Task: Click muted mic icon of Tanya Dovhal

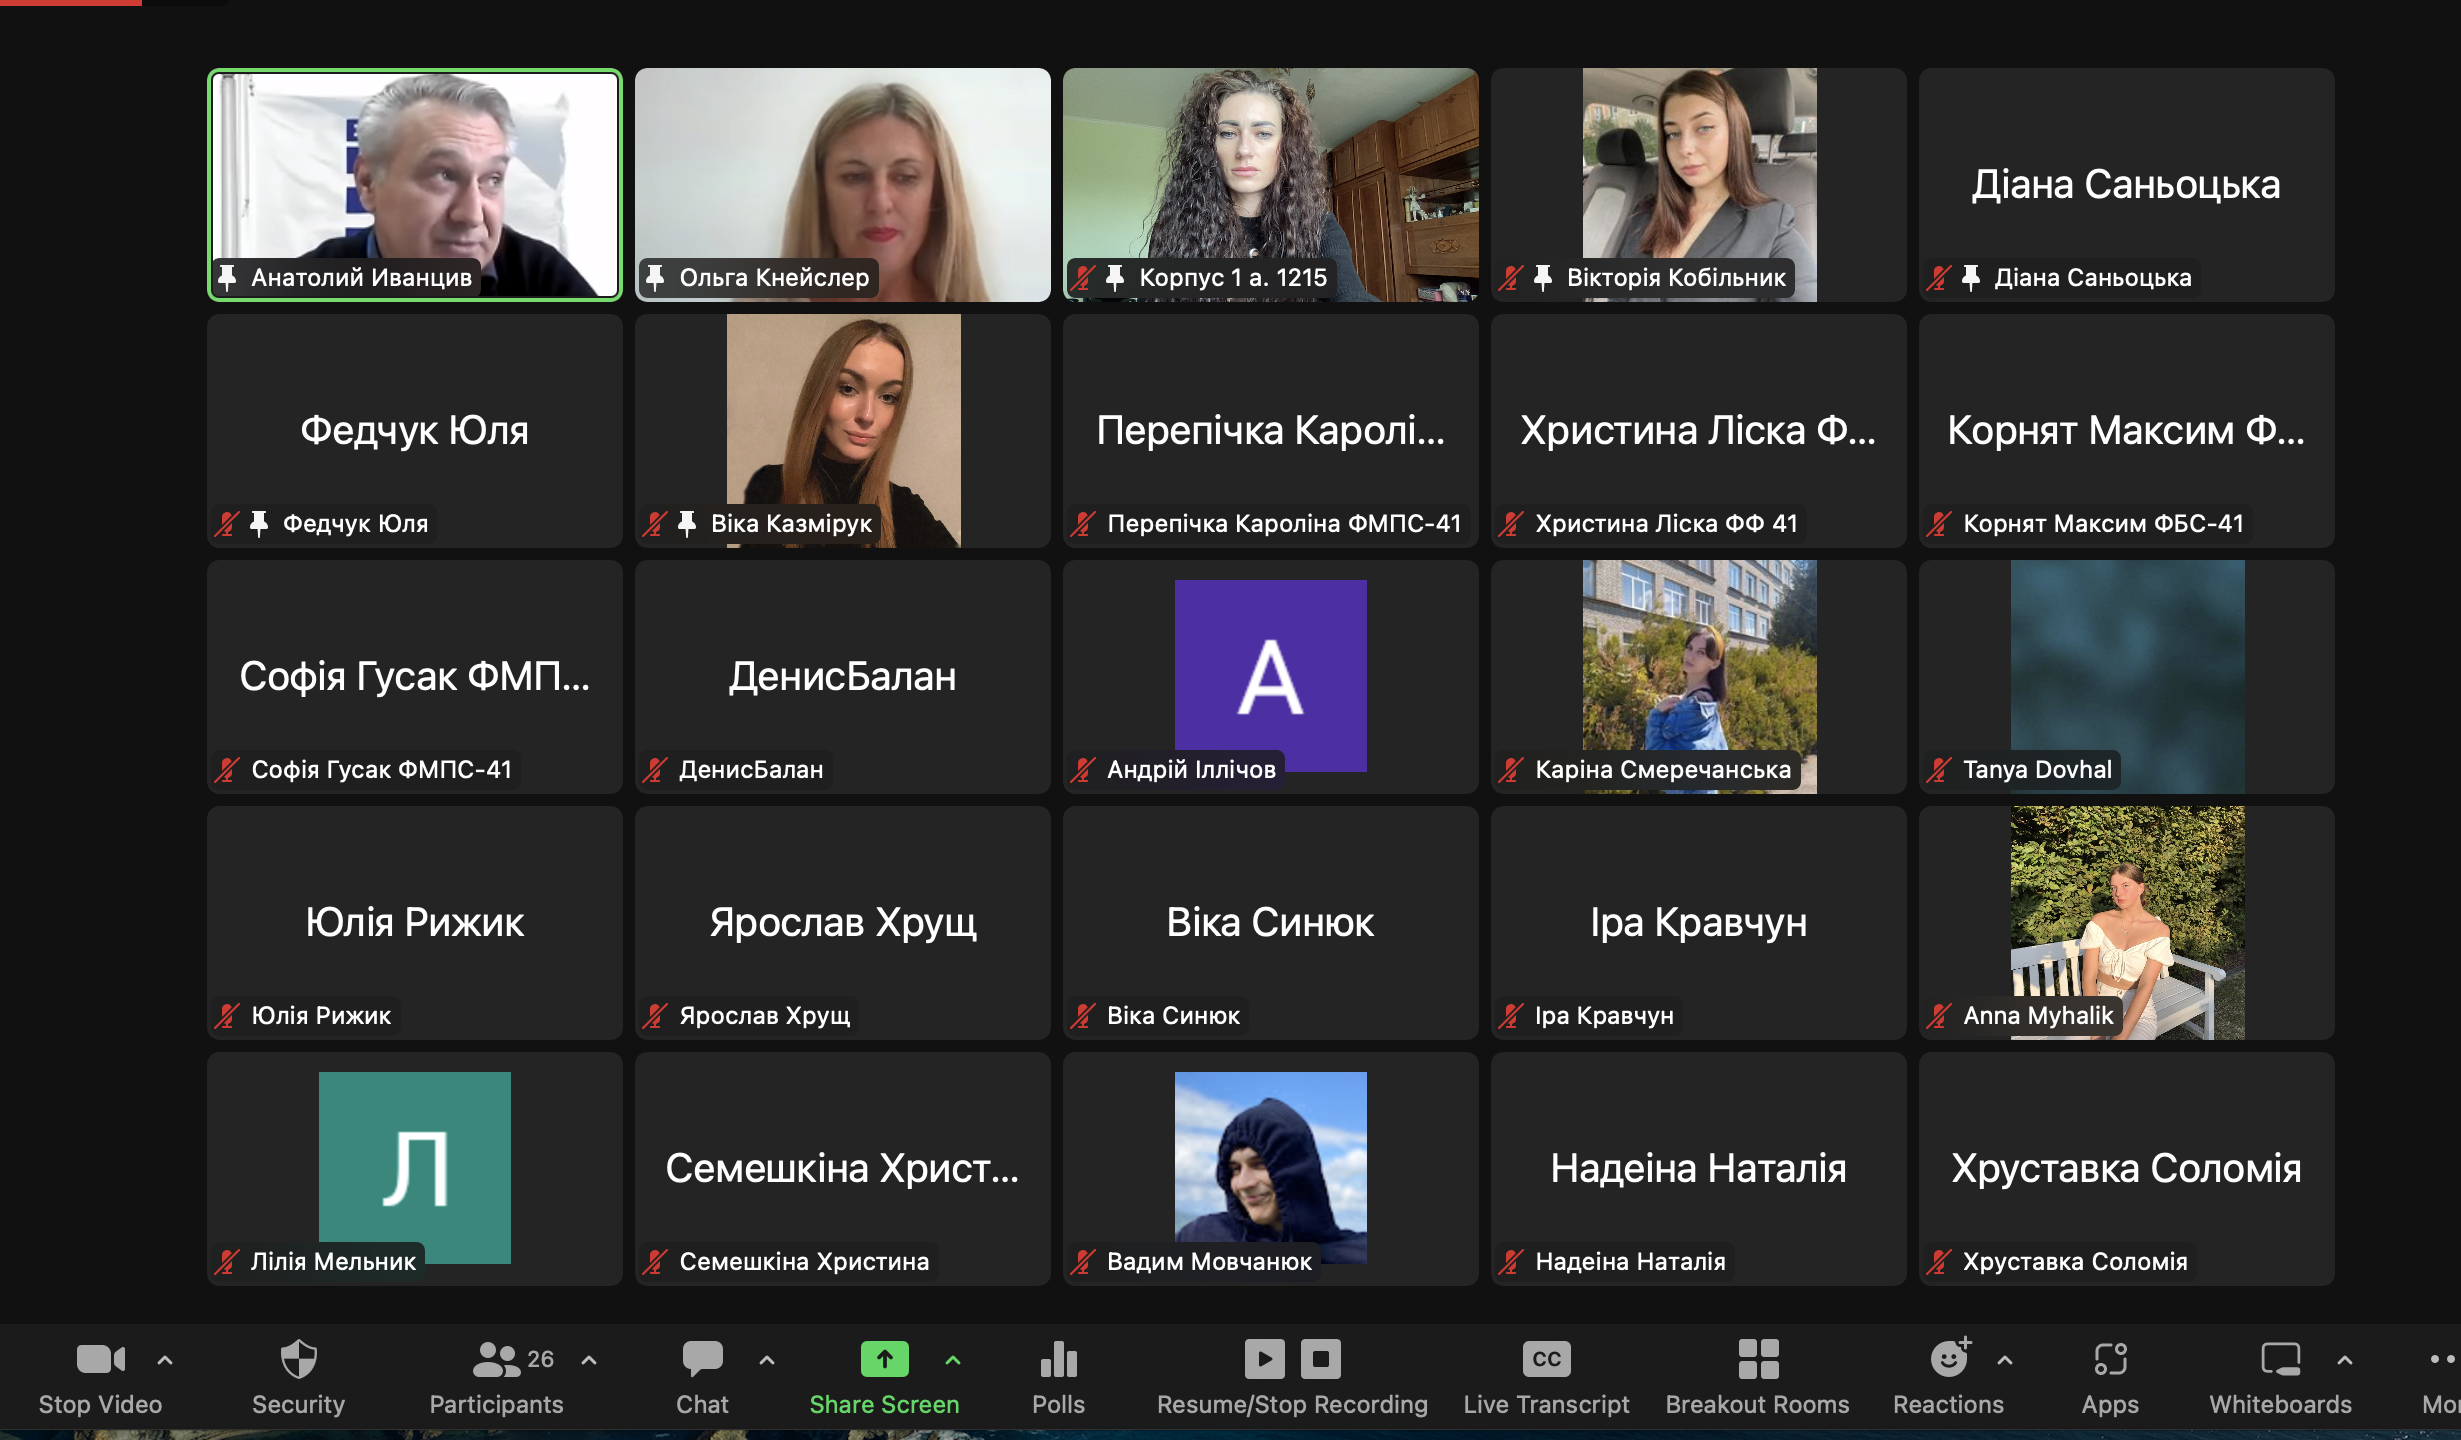Action: point(1939,769)
